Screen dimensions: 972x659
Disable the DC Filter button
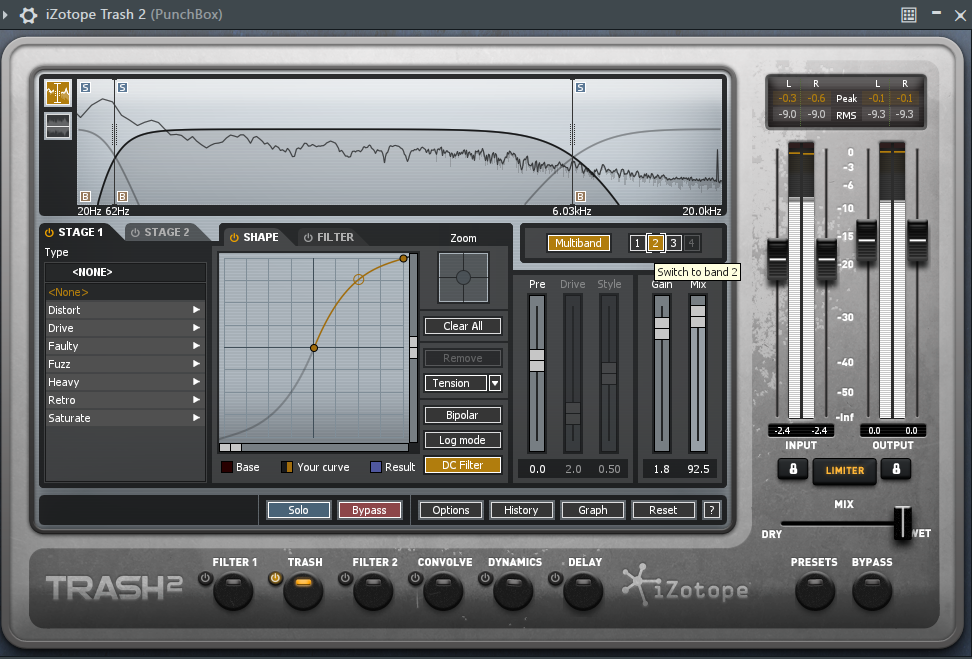[x=462, y=465]
